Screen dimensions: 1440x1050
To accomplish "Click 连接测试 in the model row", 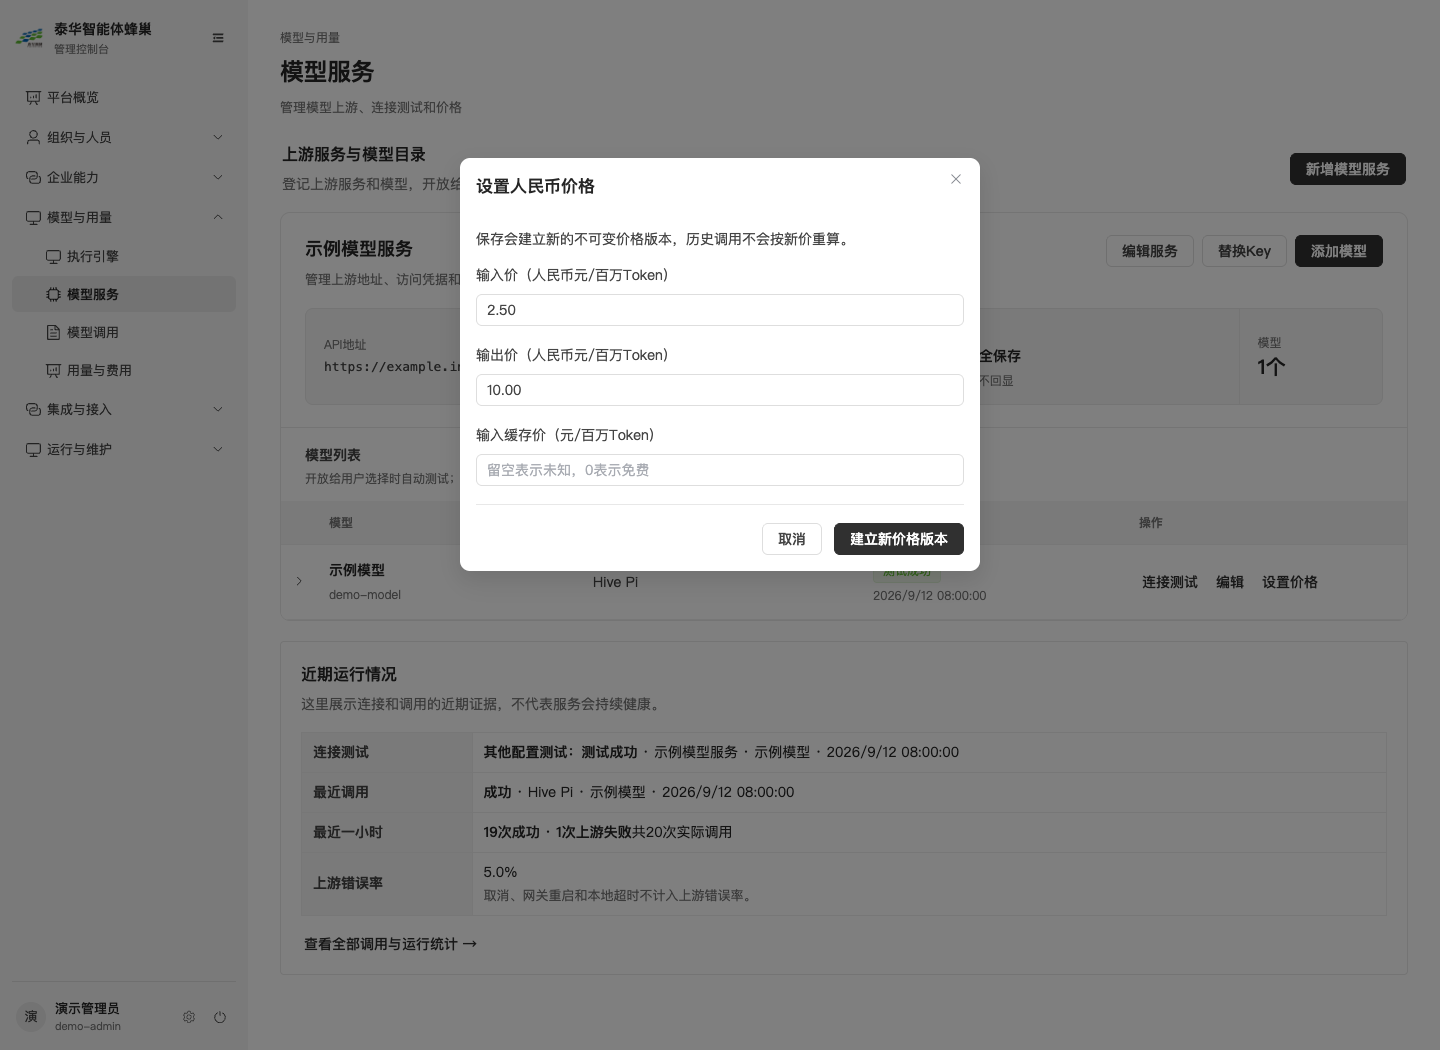I will [x=1170, y=582].
